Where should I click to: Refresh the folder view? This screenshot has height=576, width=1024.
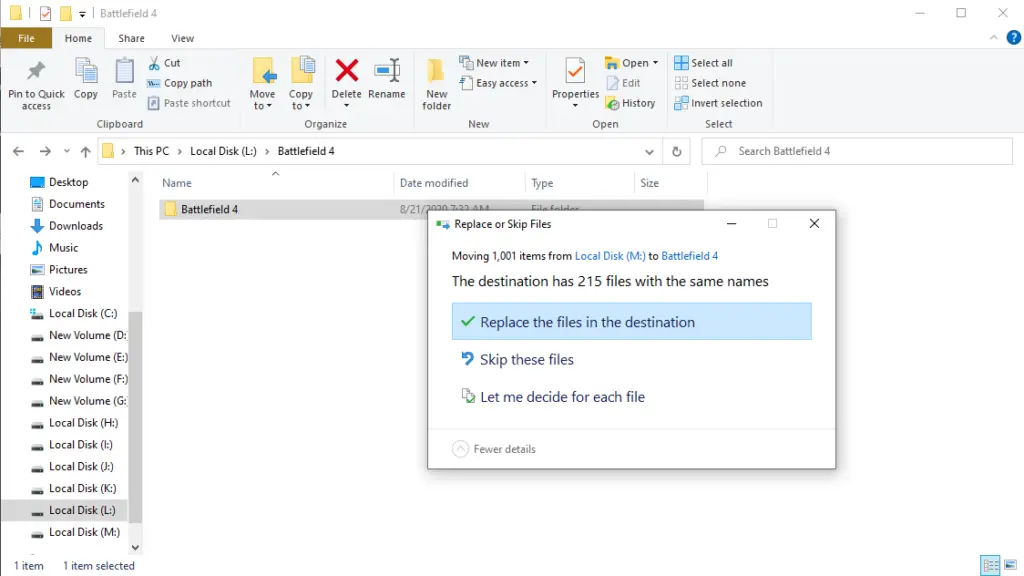[677, 152]
